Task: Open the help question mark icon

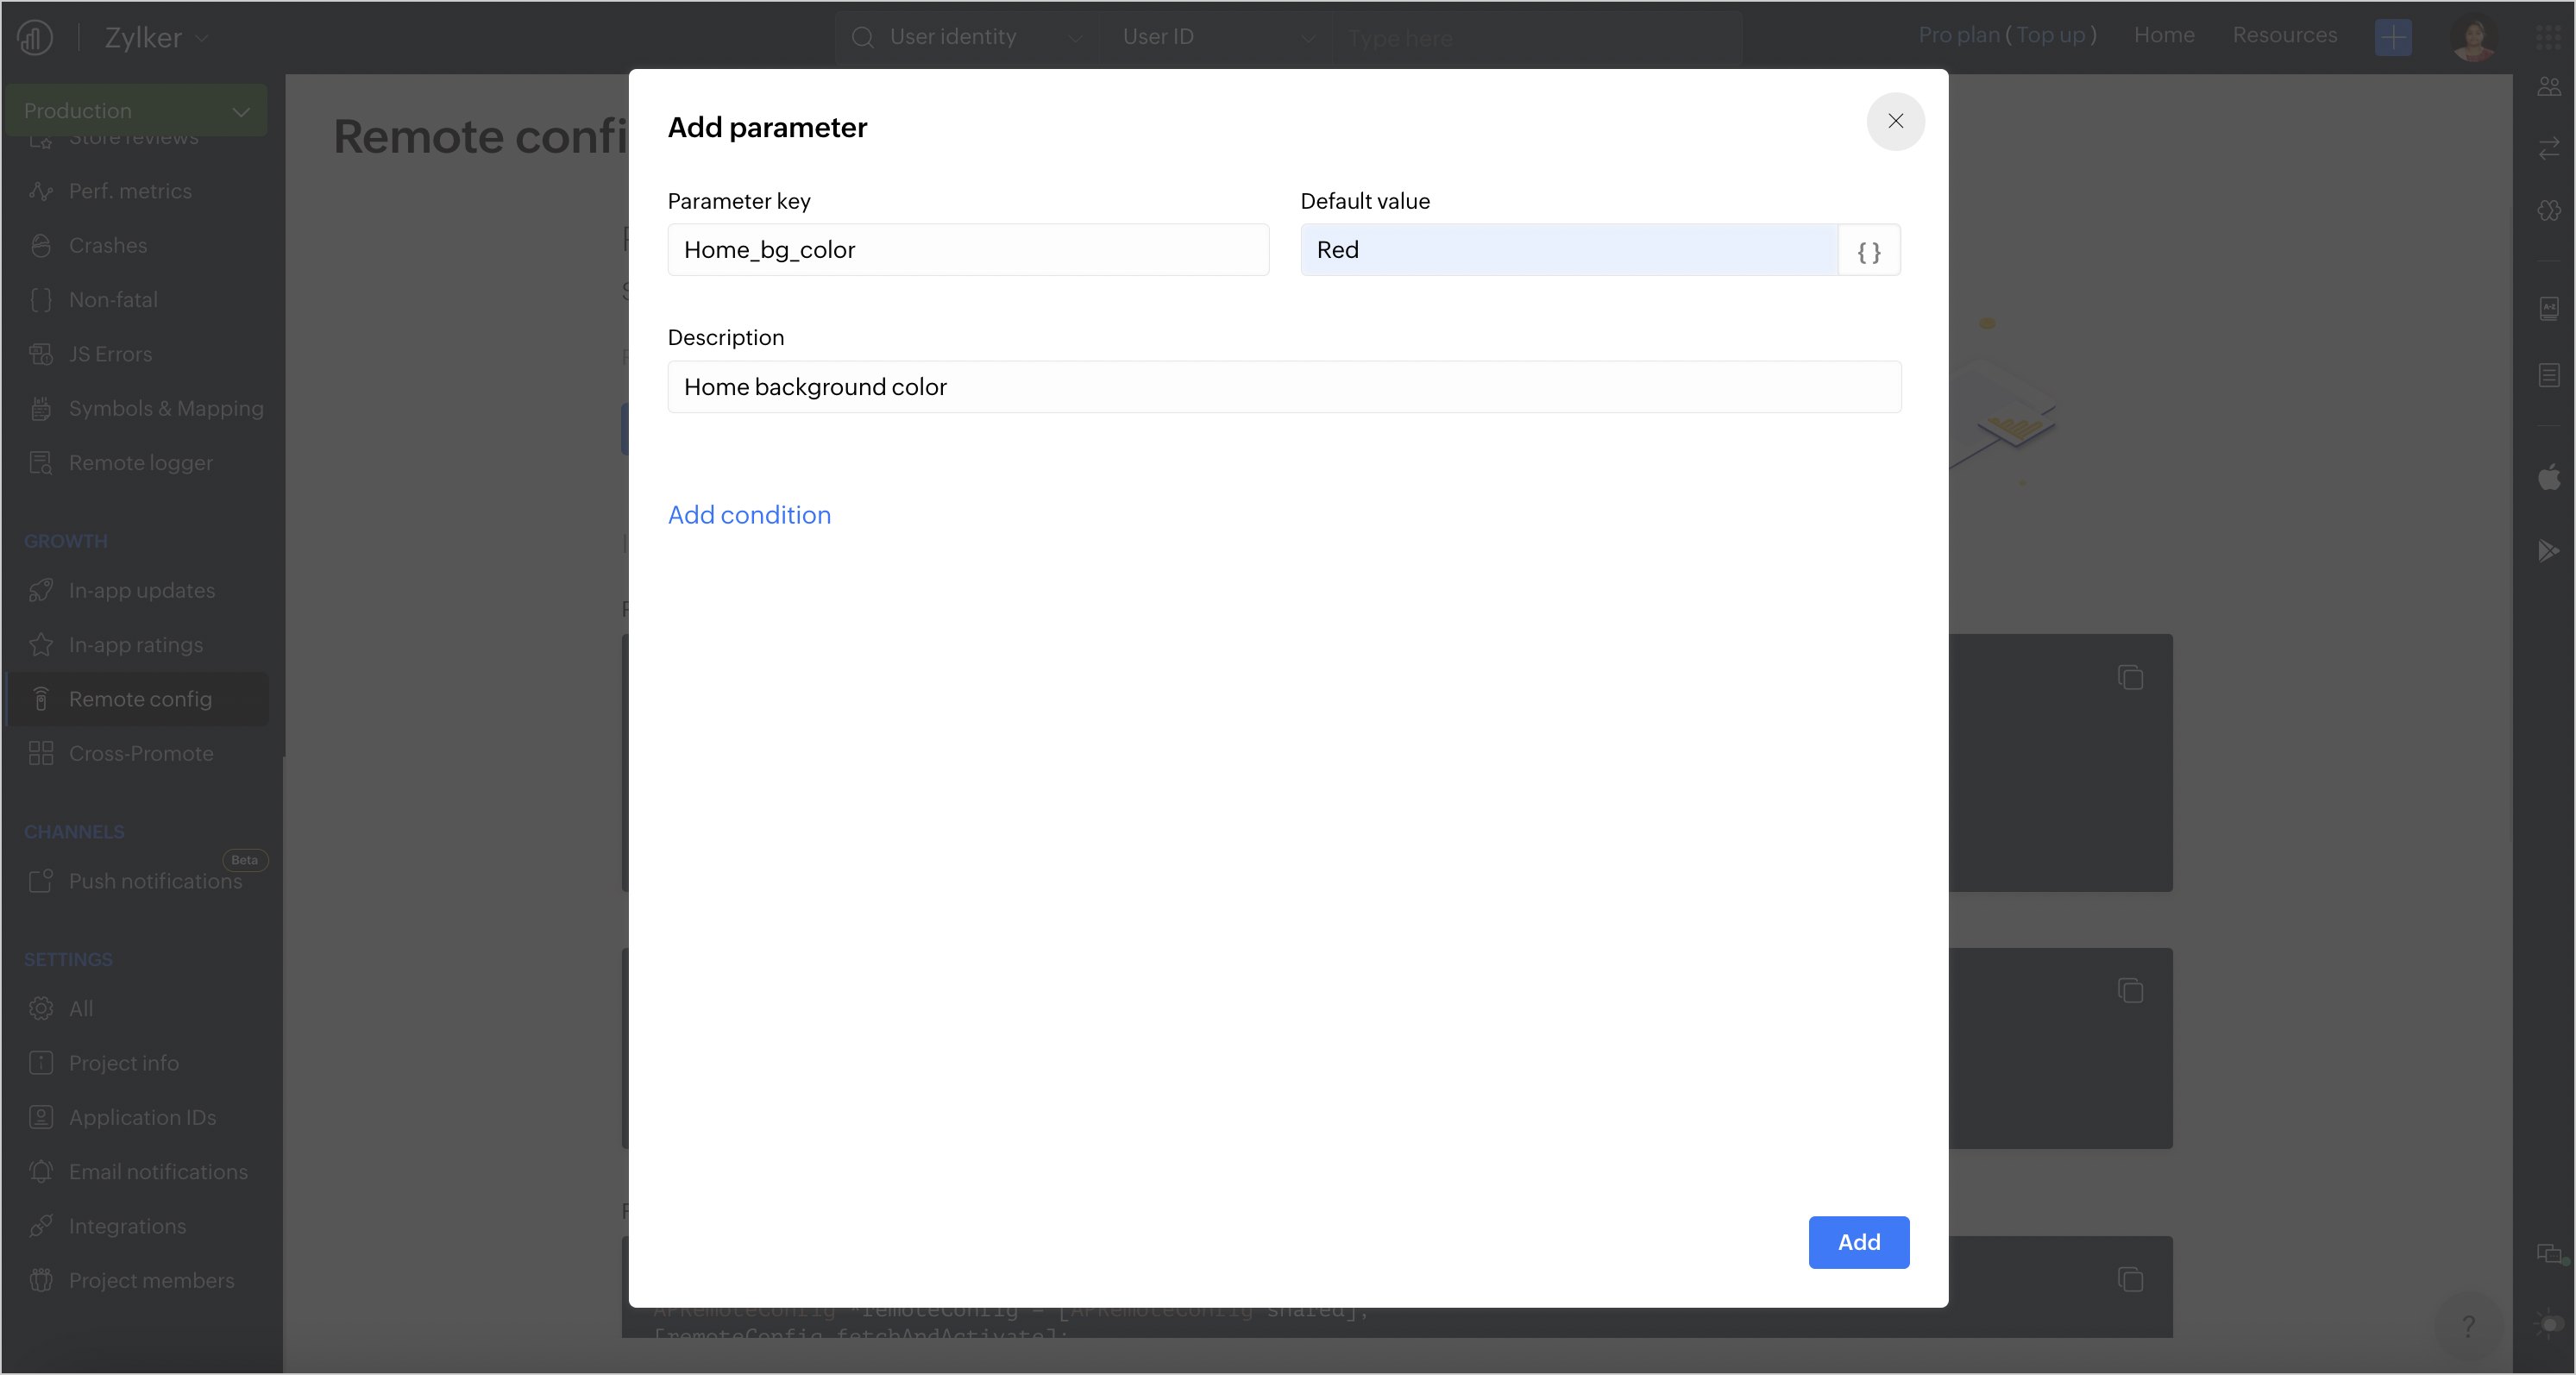Action: coord(2468,1326)
